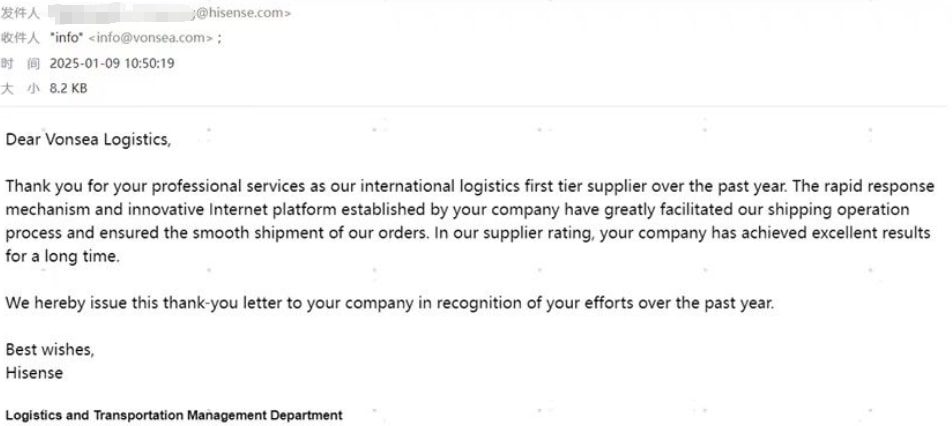Select the recipient display name "info"
Viewport: 952px width, 426px height.
[x=67, y=38]
